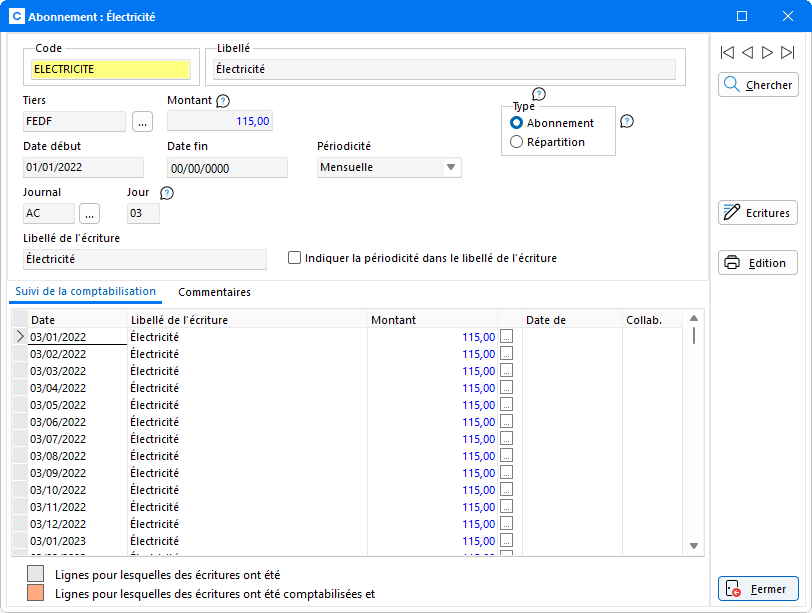Select the Répartition radio button

click(517, 142)
